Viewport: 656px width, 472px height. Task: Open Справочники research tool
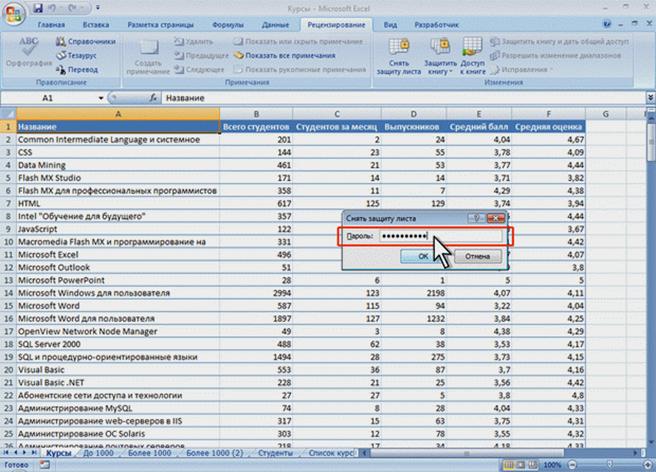point(85,41)
